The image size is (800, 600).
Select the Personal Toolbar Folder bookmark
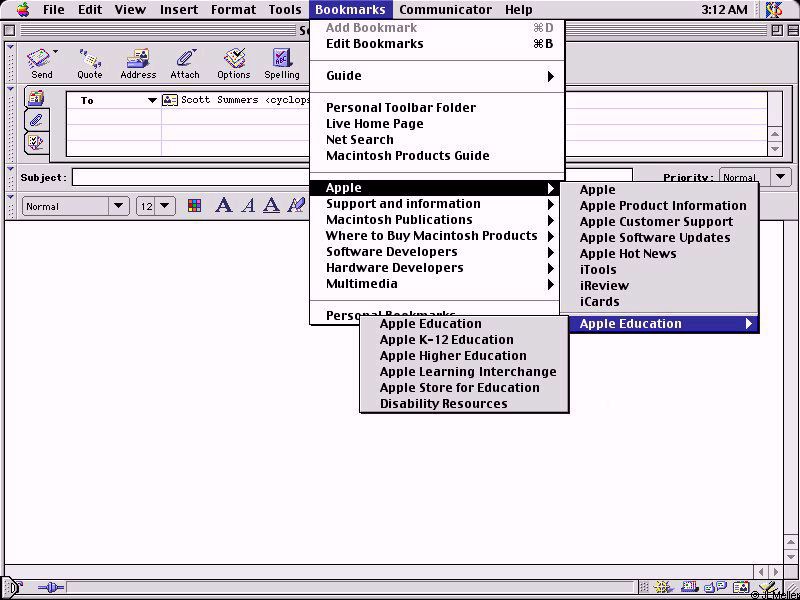tap(437, 108)
